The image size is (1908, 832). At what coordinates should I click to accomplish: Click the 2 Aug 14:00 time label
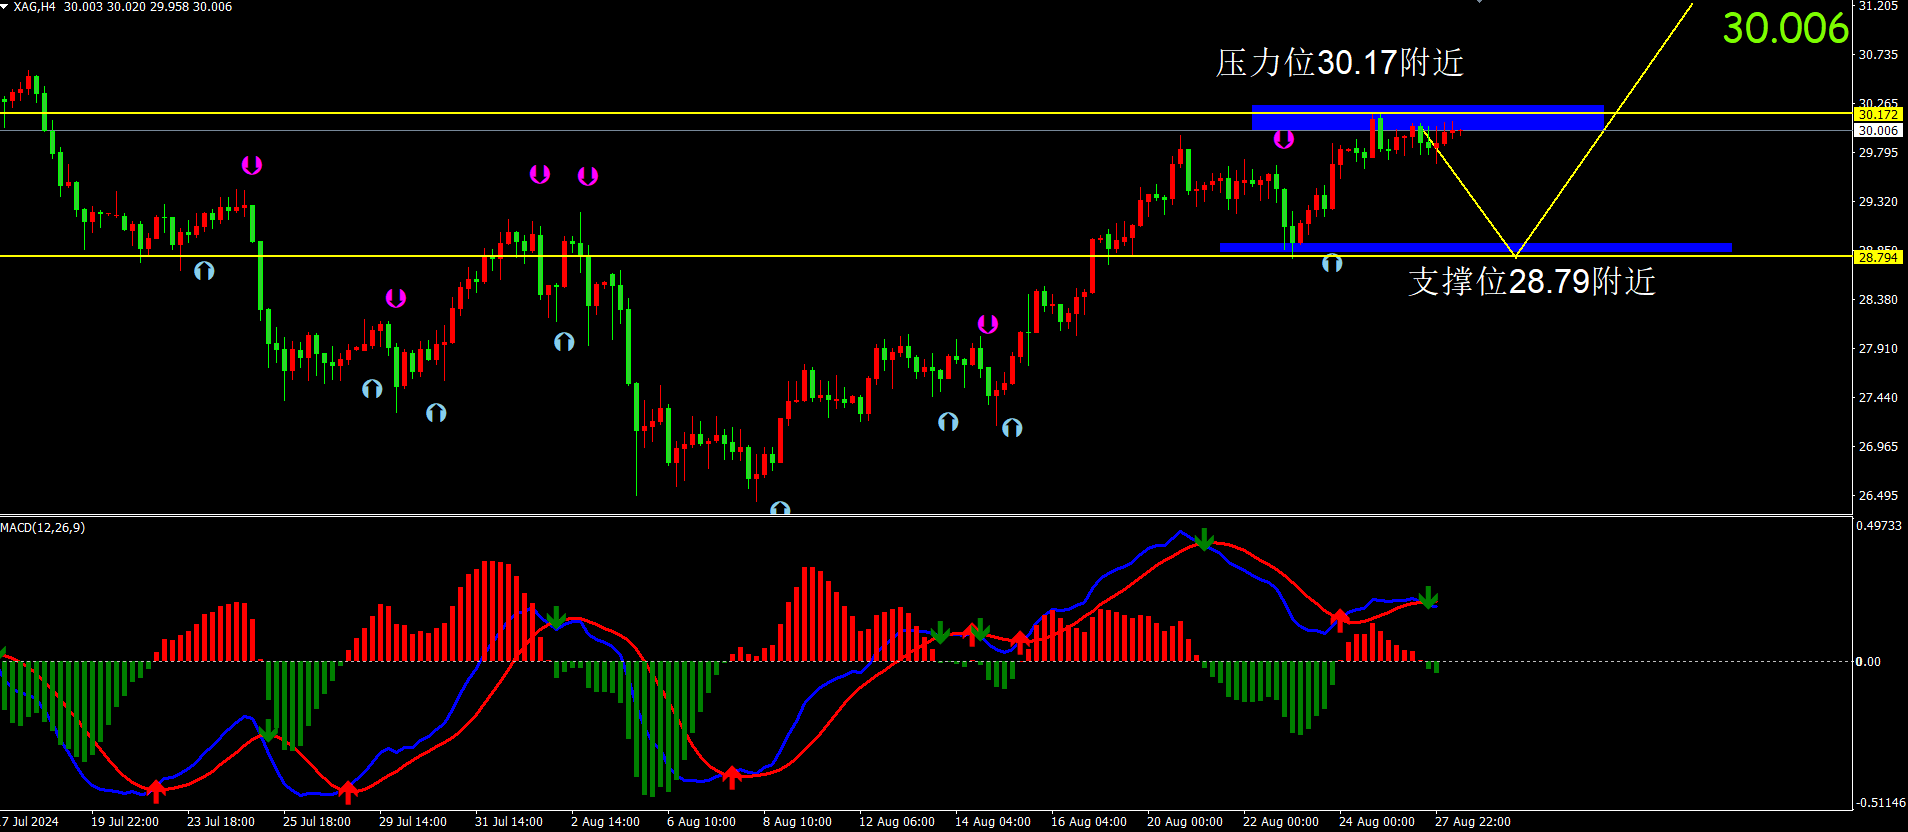(x=606, y=822)
